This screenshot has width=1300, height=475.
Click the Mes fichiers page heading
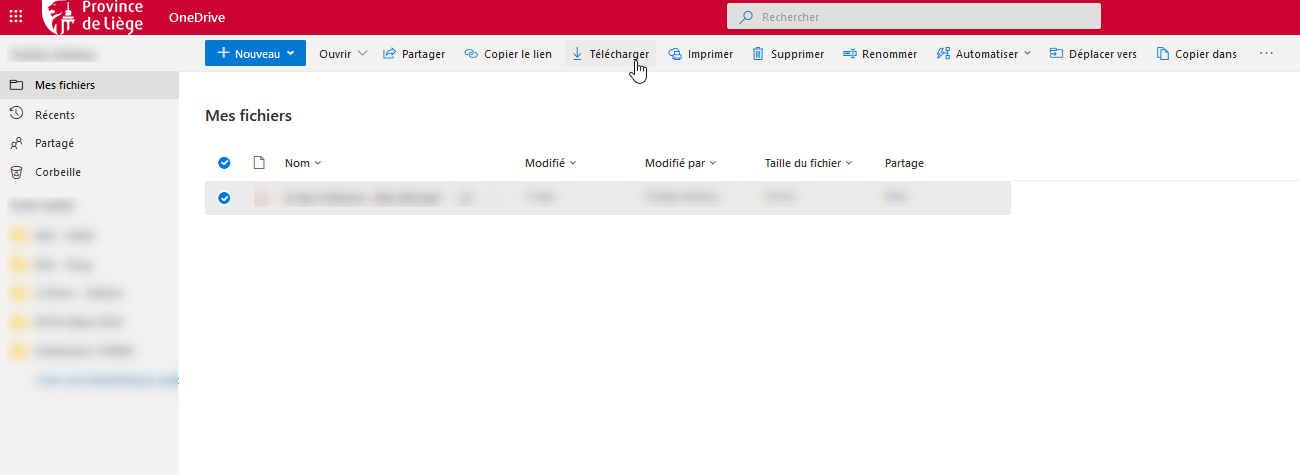(248, 116)
